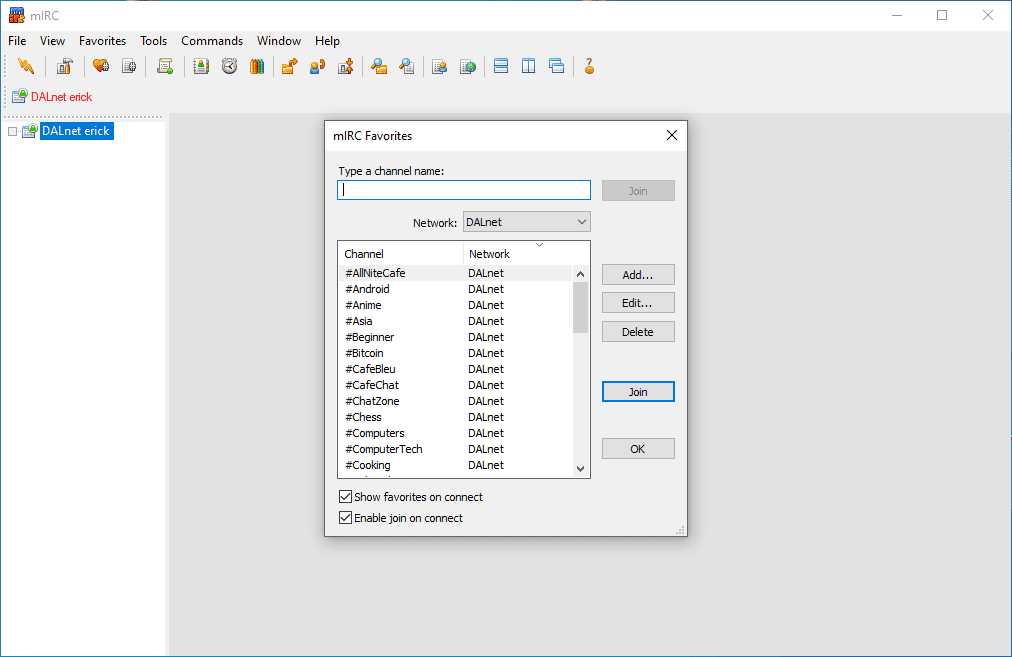Select #Bitcoin in the channel list
The width and height of the screenshot is (1012, 657).
pyautogui.click(x=456, y=353)
